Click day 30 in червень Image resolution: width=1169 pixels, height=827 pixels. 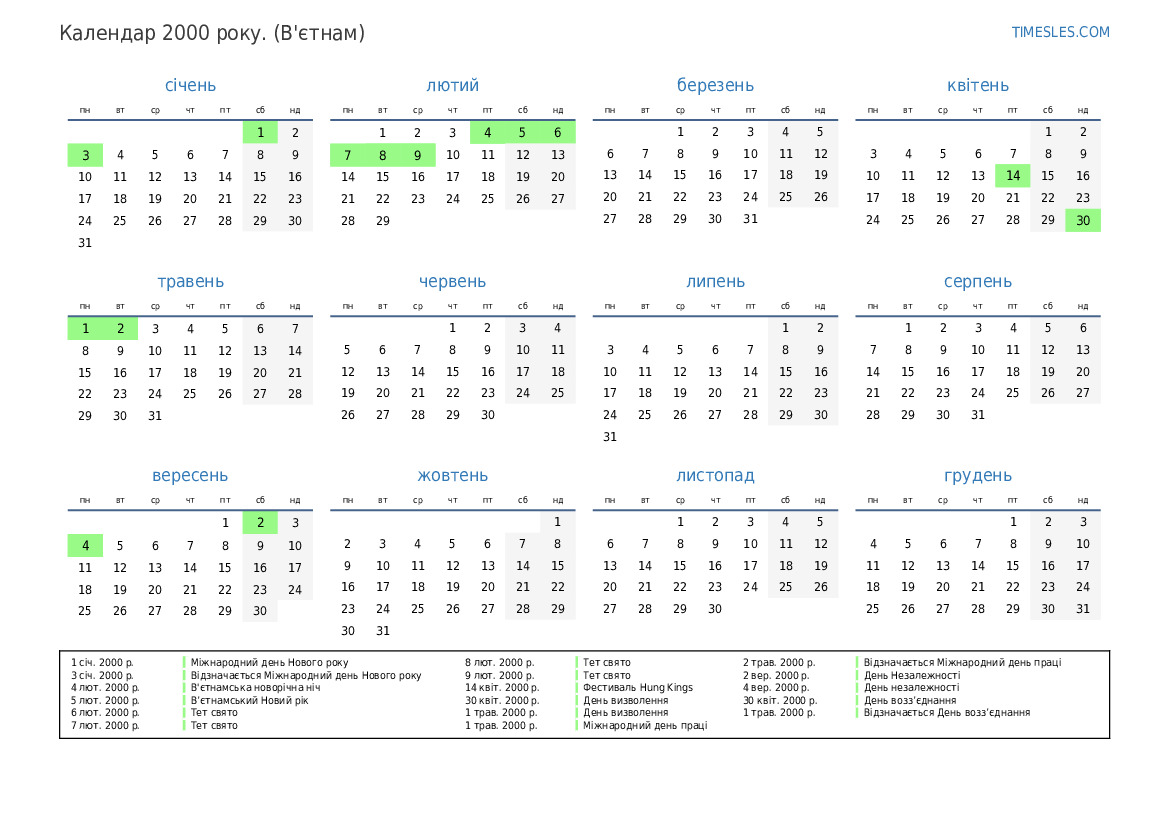(x=488, y=415)
